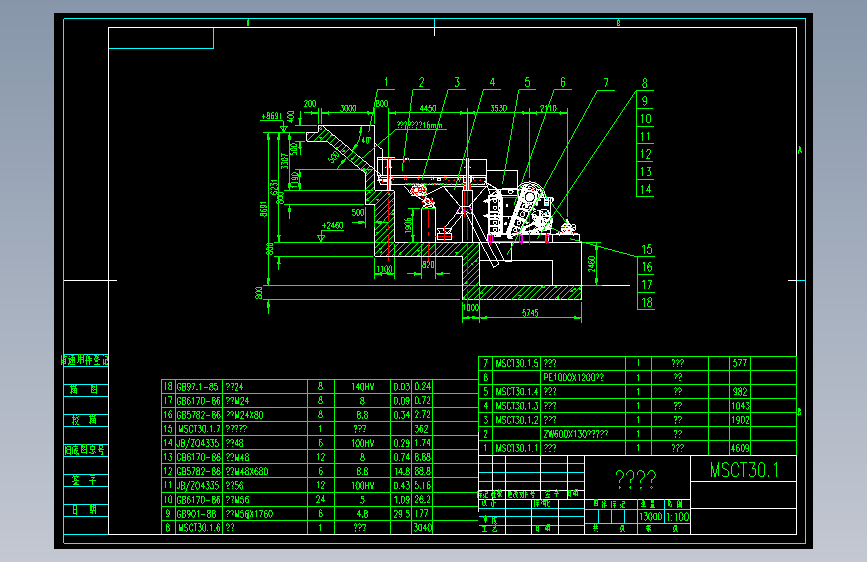Screen dimensions: 867x562
Task: Click the +2460 elevation marker label
Action: click(x=333, y=226)
